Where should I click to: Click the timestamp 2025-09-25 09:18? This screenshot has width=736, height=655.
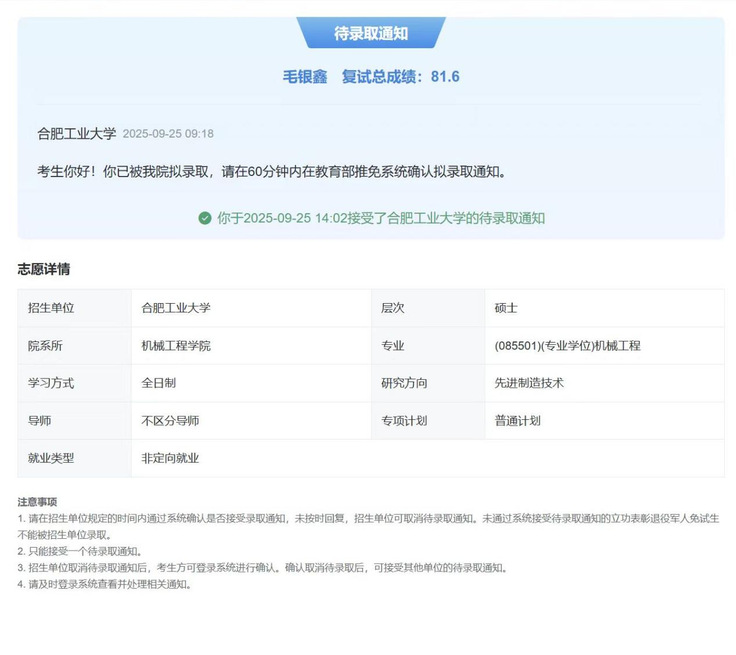tap(168, 134)
